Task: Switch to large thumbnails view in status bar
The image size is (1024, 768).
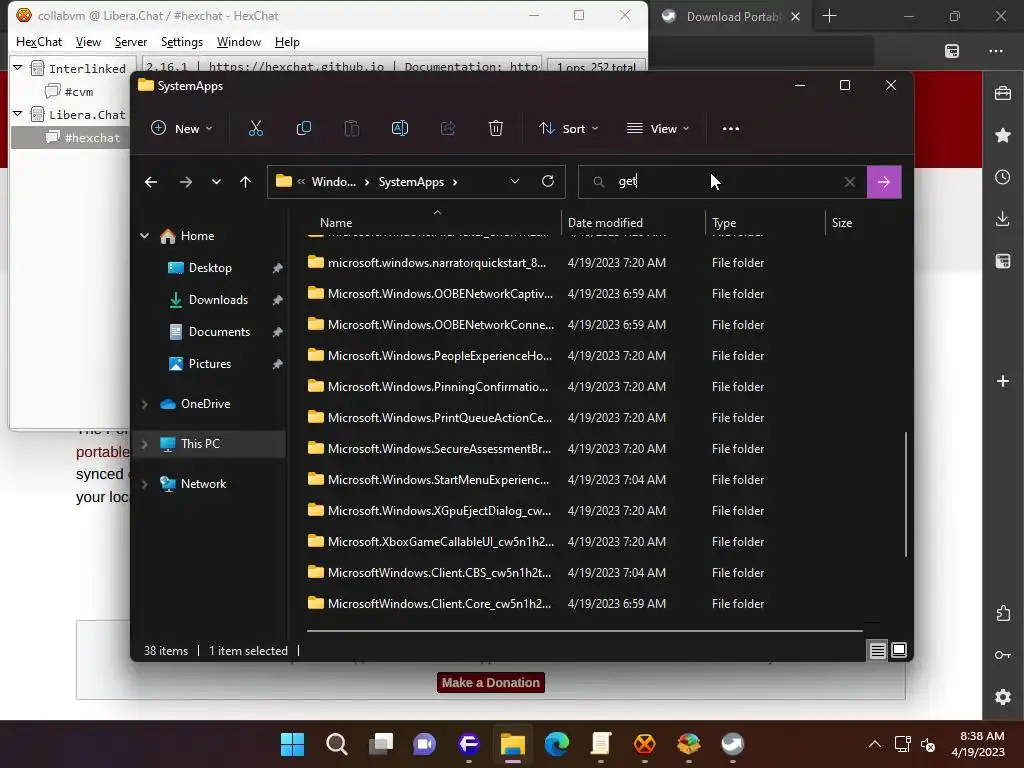Action: point(899,650)
